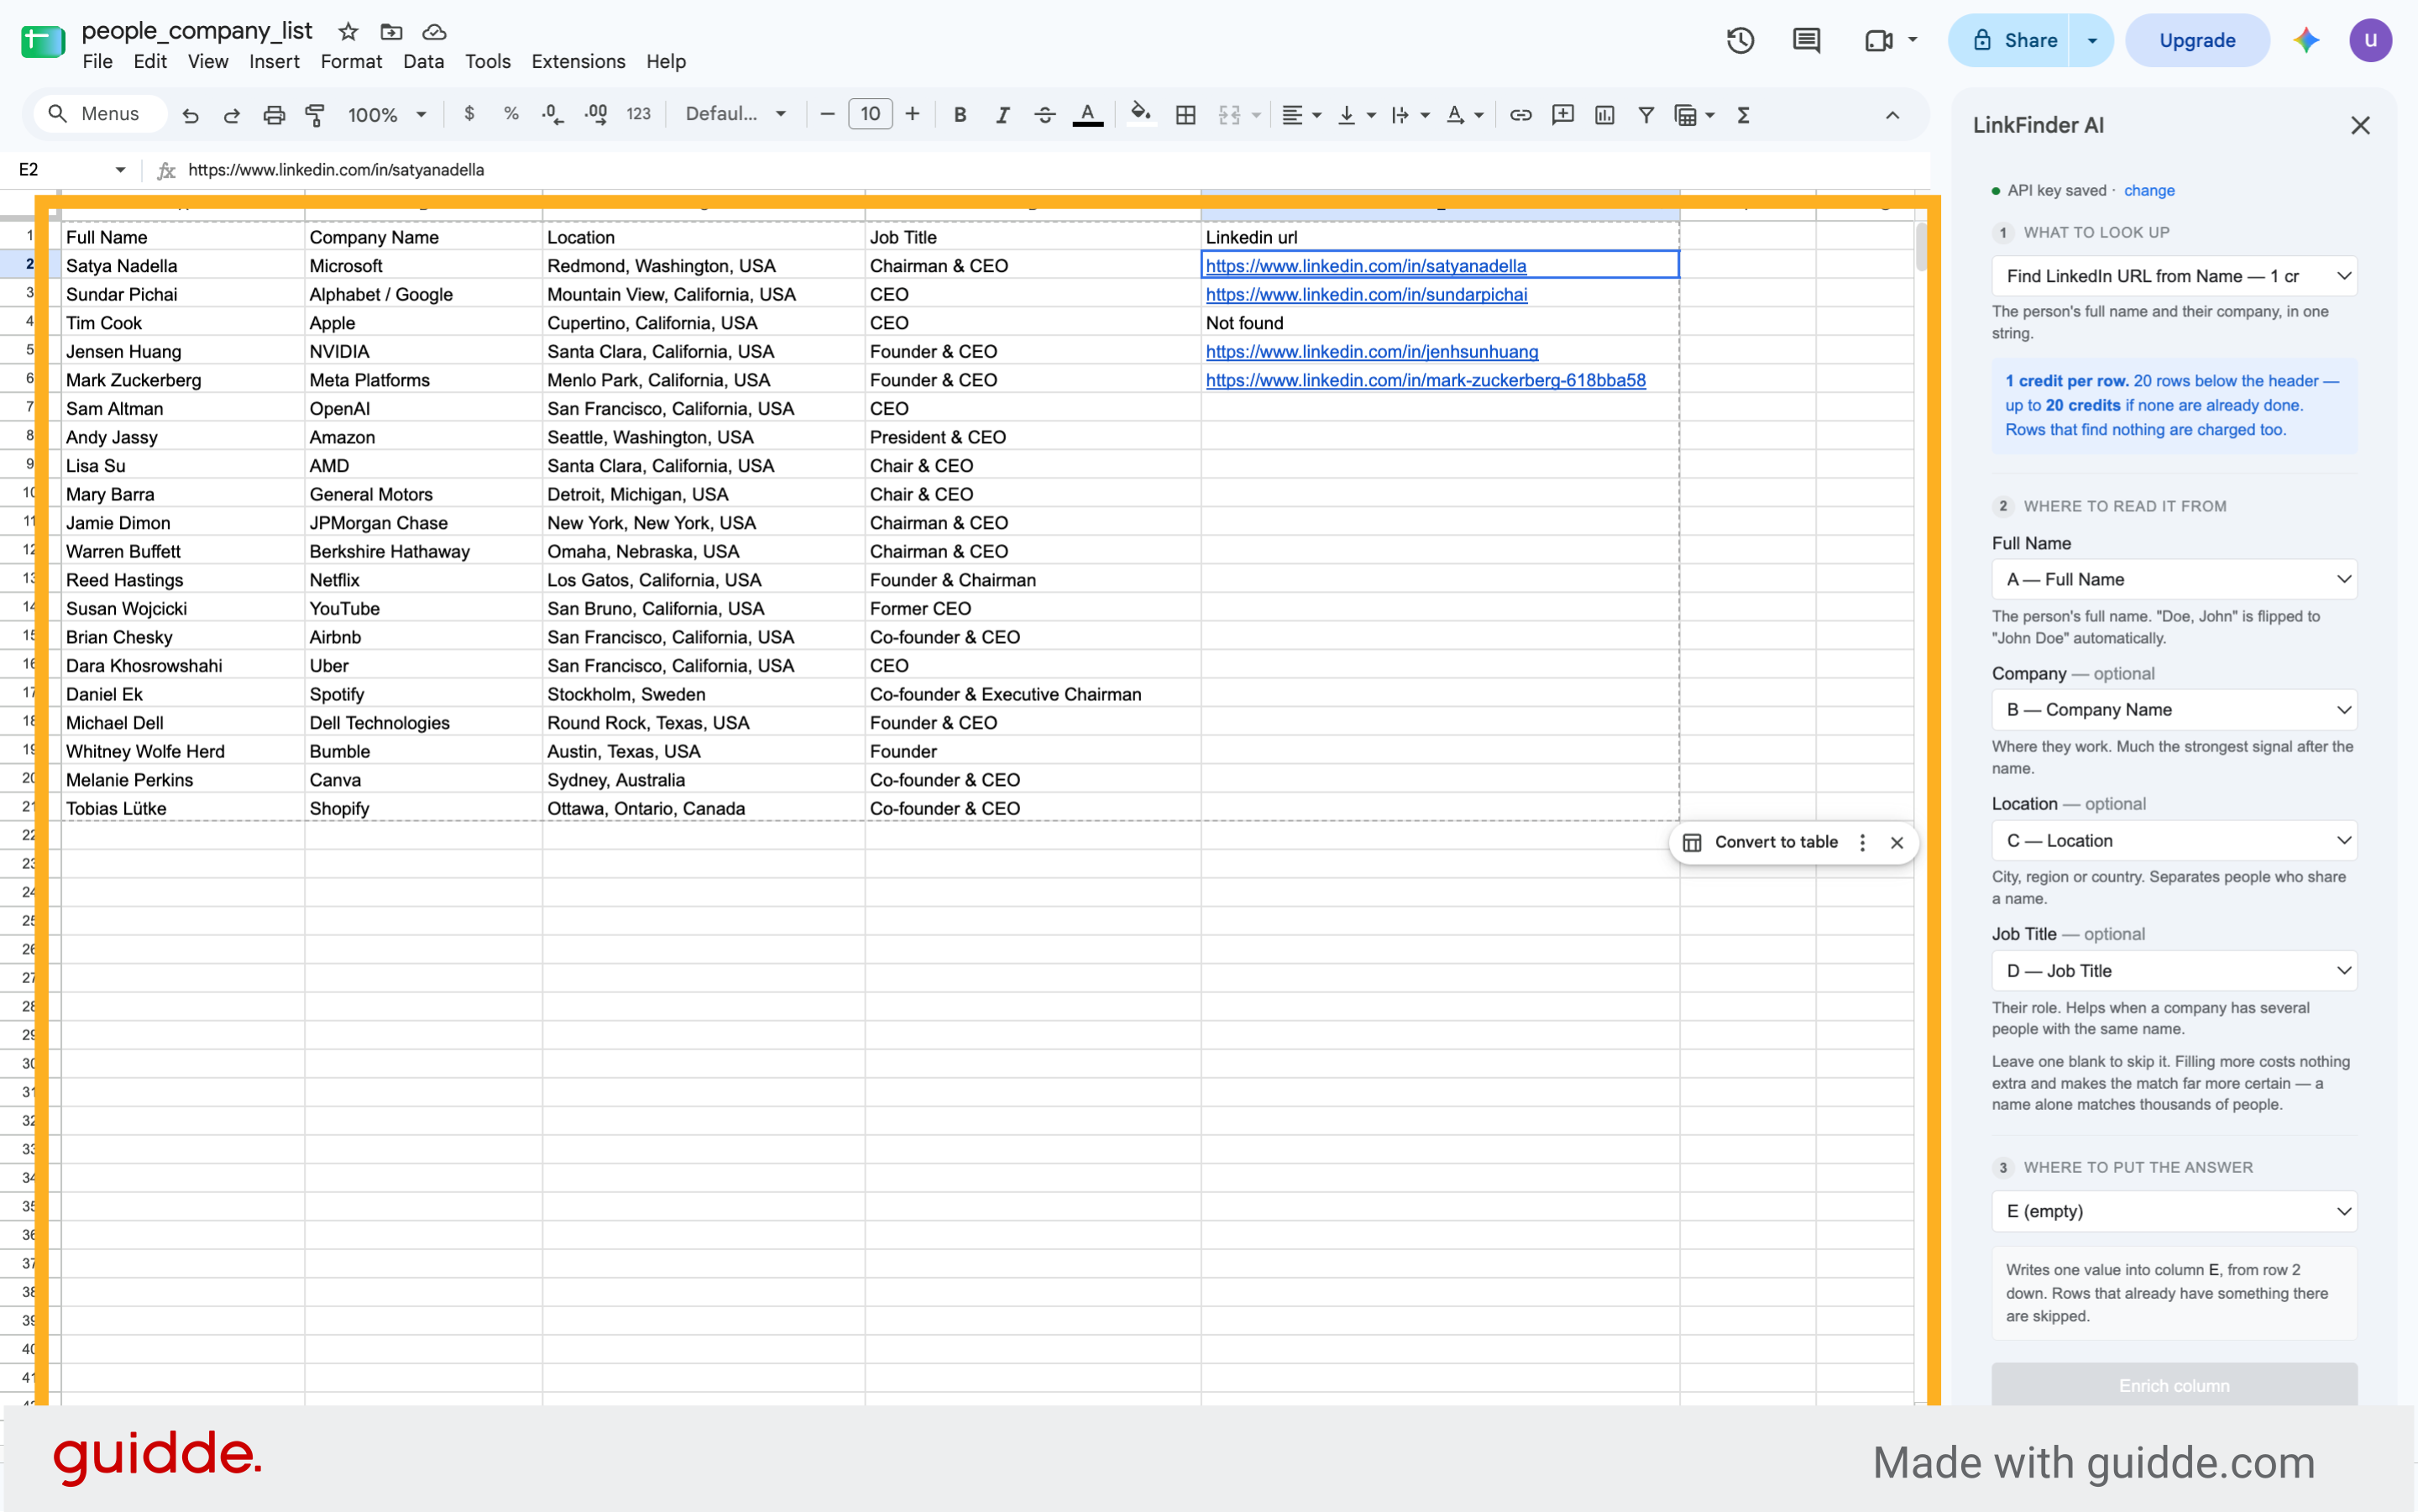Open the Find LinkedIn URL lookup dropdown

(x=2174, y=276)
